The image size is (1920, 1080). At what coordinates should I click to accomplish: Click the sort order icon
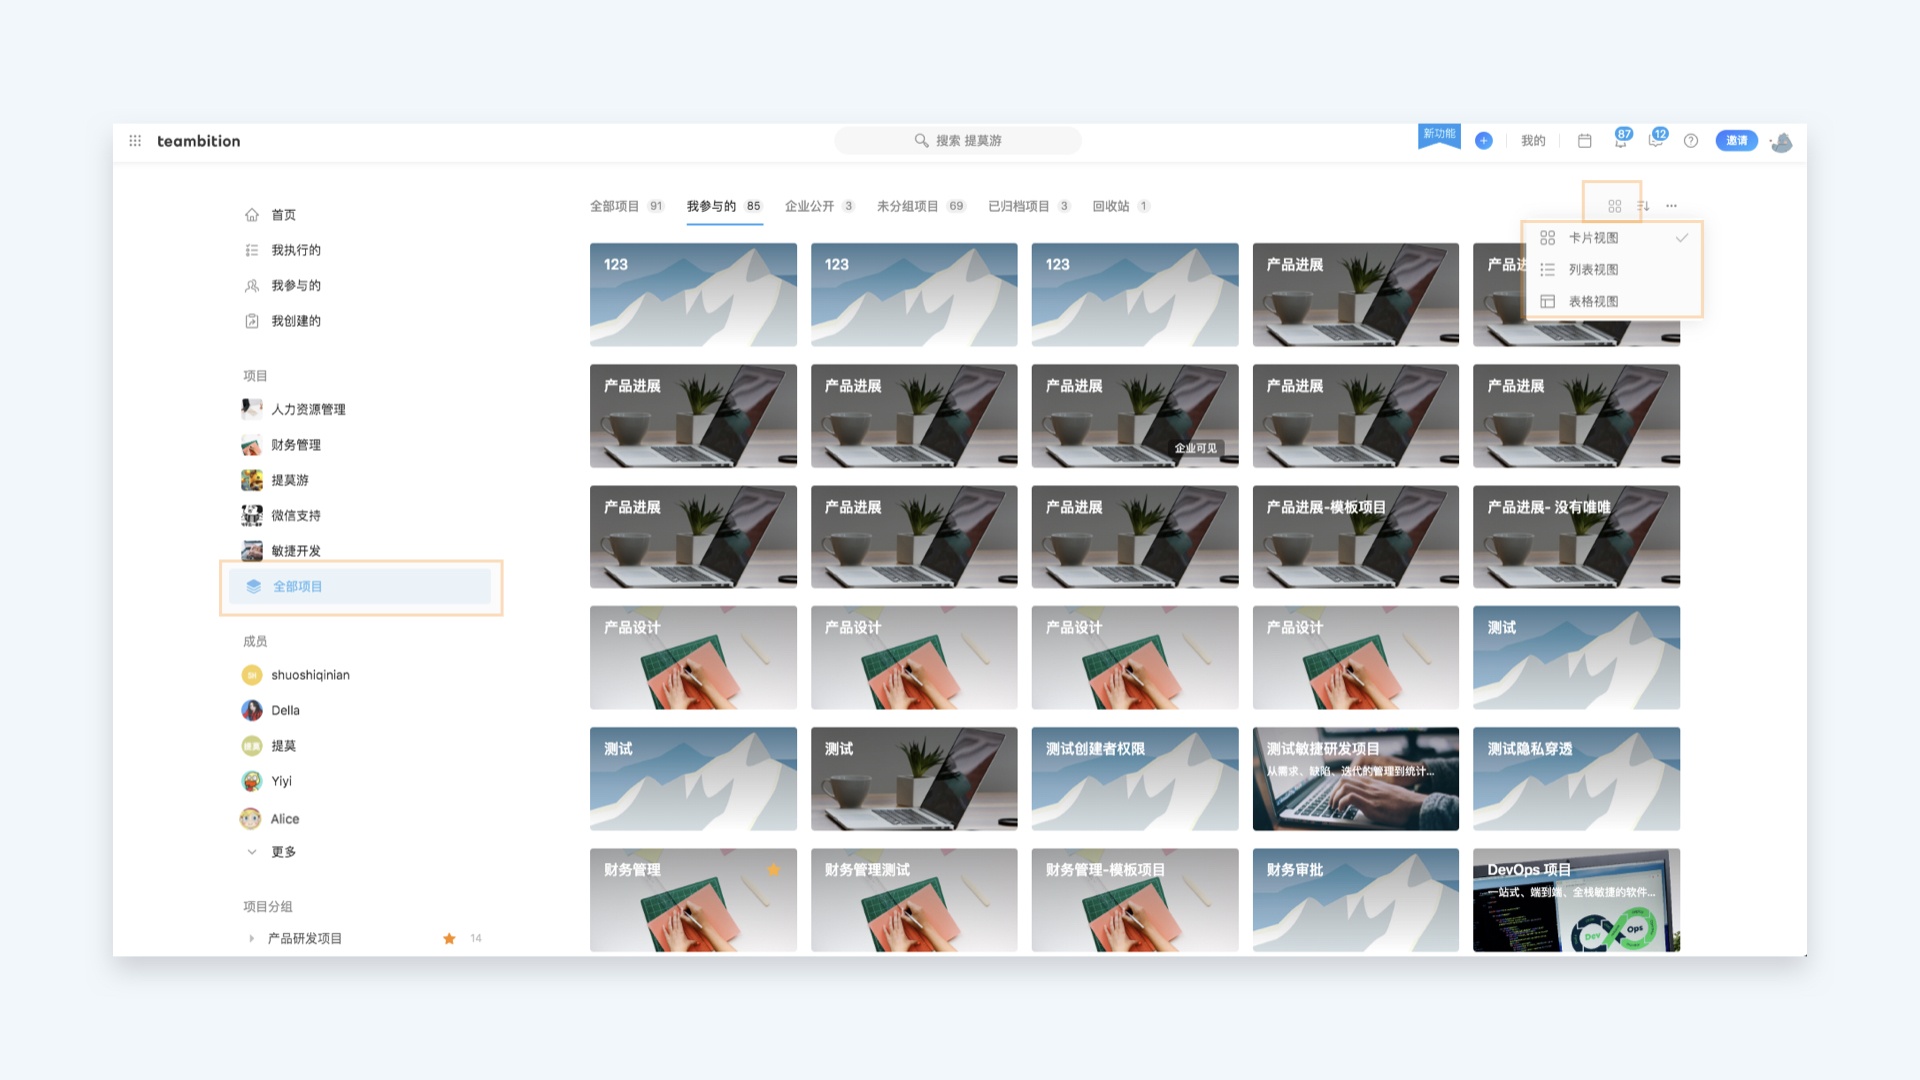click(x=1643, y=206)
